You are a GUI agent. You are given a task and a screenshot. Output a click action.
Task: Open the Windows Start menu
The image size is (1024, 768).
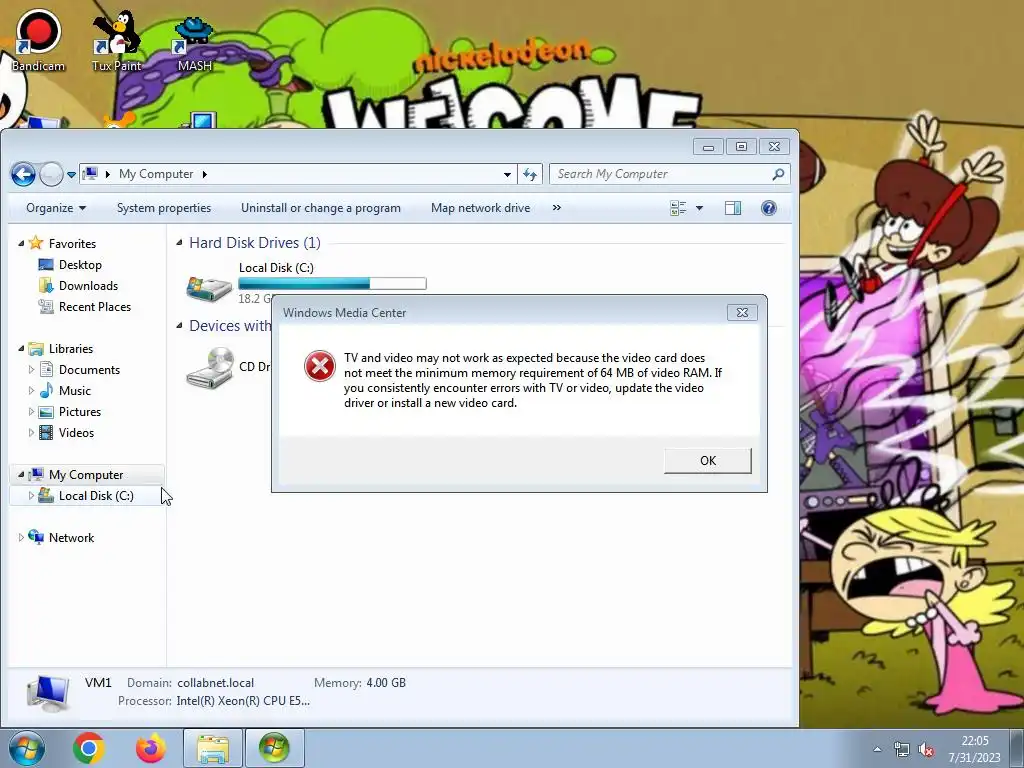(x=26, y=748)
